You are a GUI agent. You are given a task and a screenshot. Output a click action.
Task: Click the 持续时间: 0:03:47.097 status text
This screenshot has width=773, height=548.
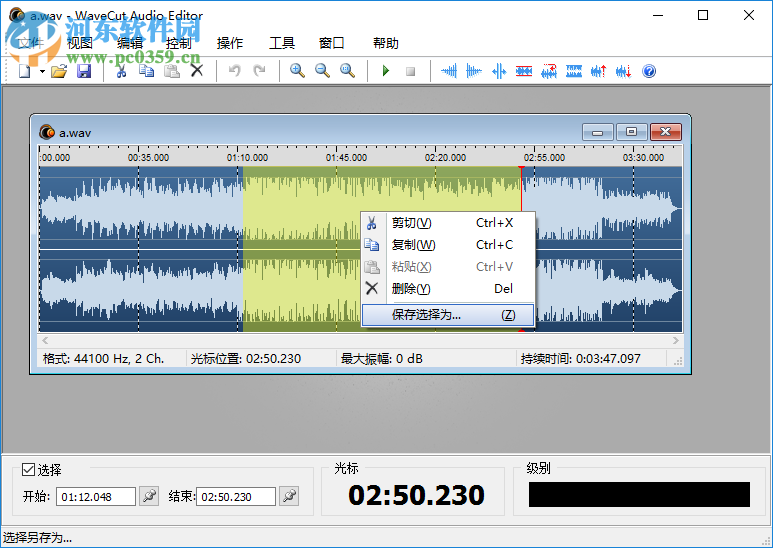tap(581, 359)
